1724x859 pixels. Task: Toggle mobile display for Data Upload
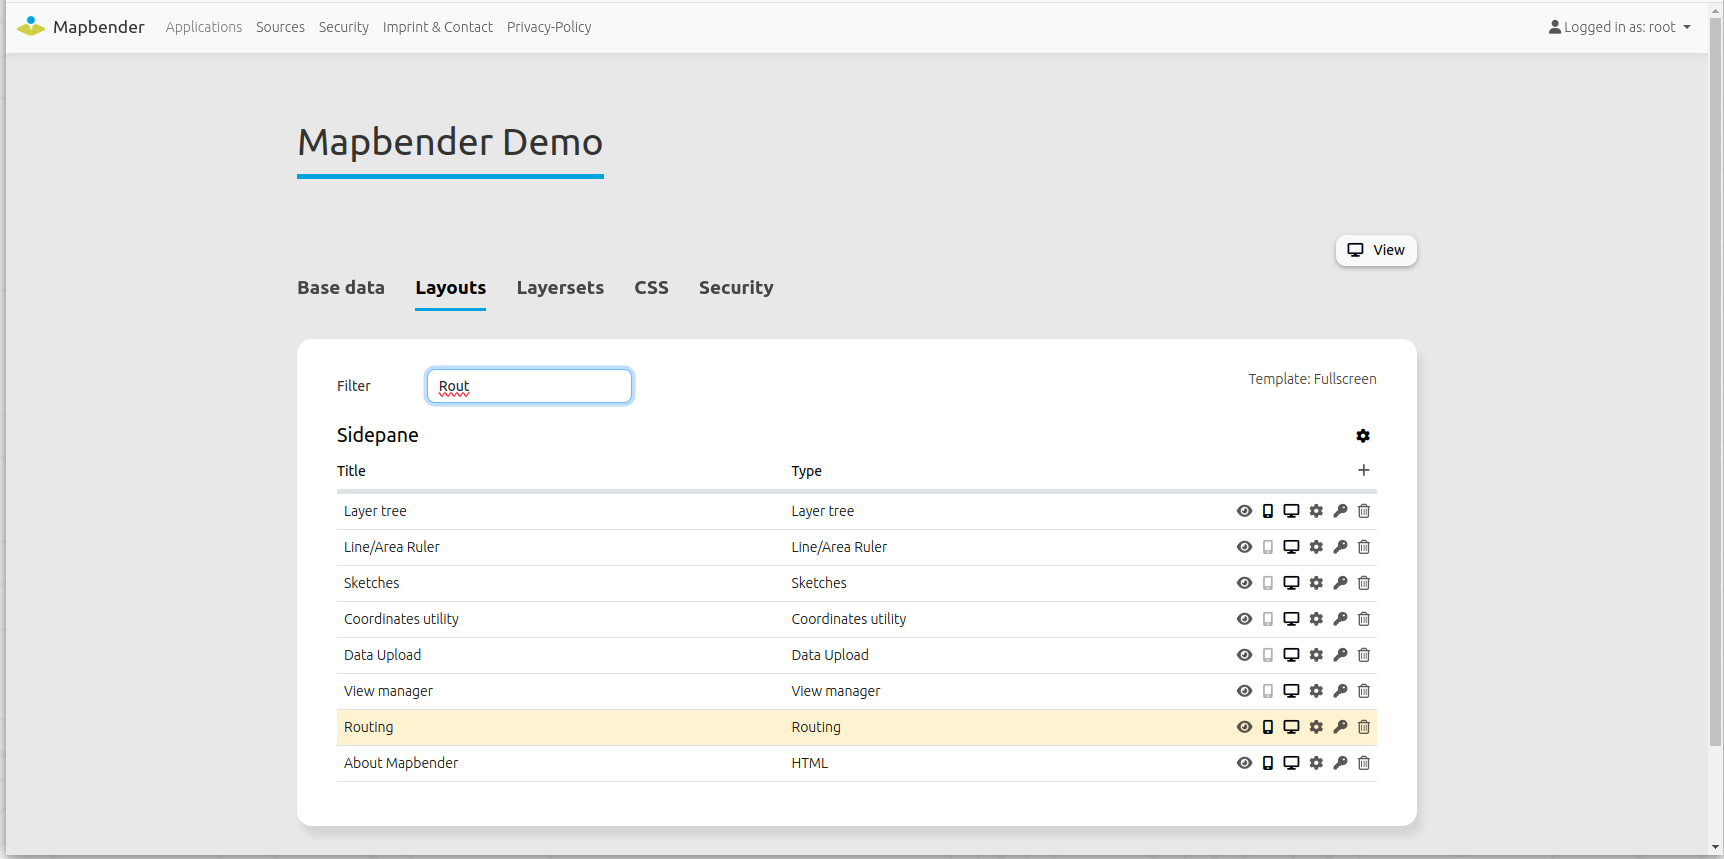(x=1268, y=655)
